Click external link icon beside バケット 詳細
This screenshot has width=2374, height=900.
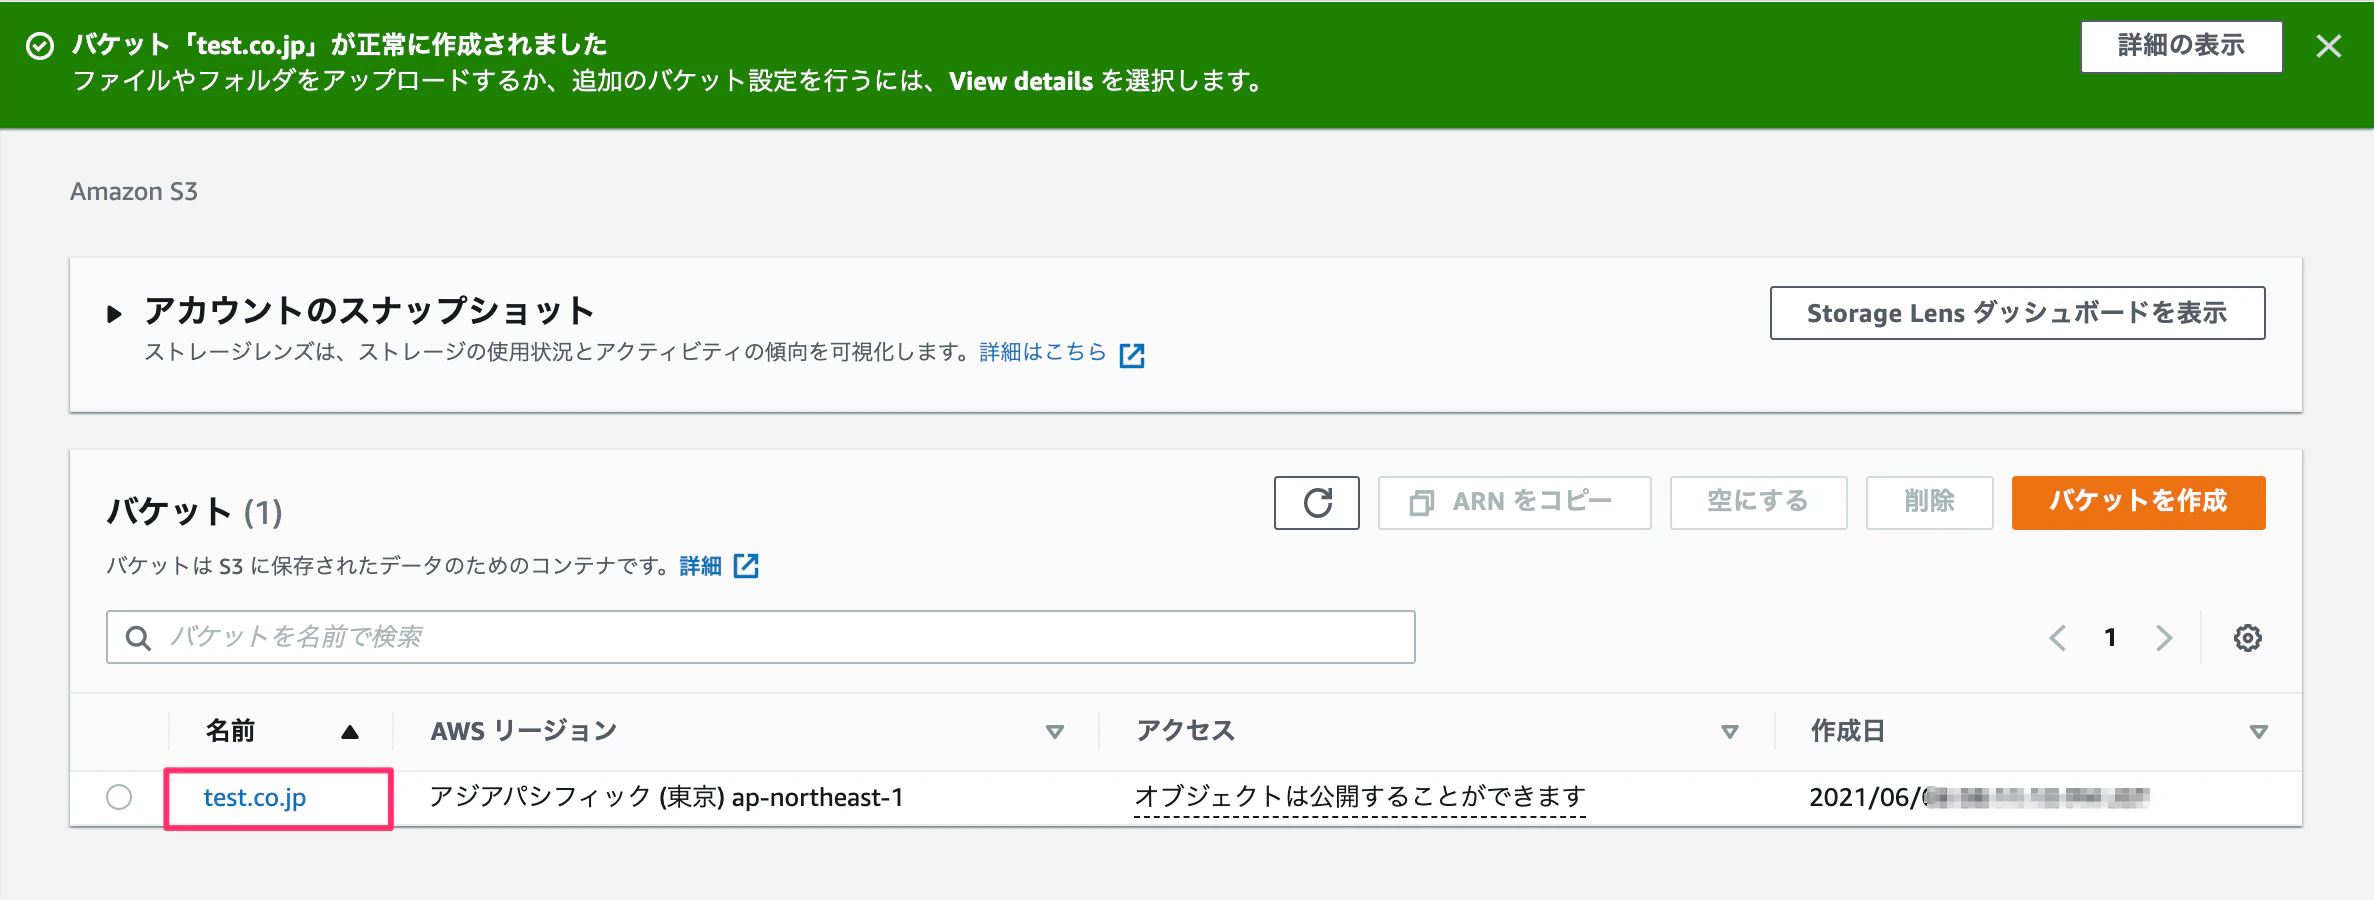(746, 566)
